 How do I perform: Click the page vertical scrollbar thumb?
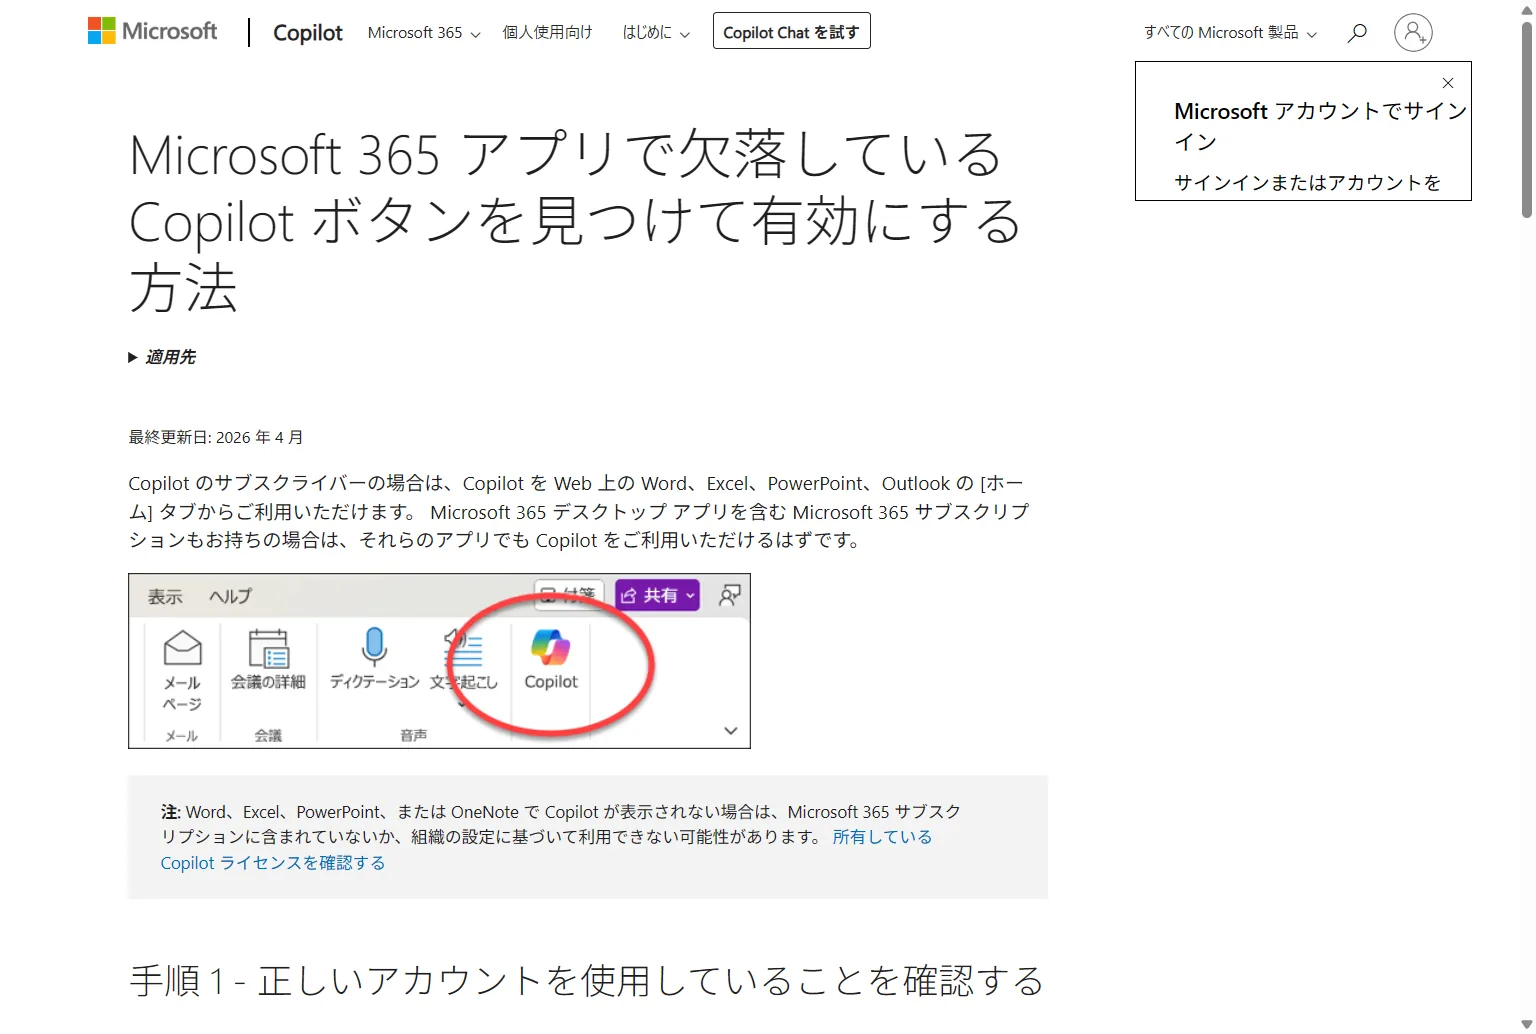(1527, 120)
